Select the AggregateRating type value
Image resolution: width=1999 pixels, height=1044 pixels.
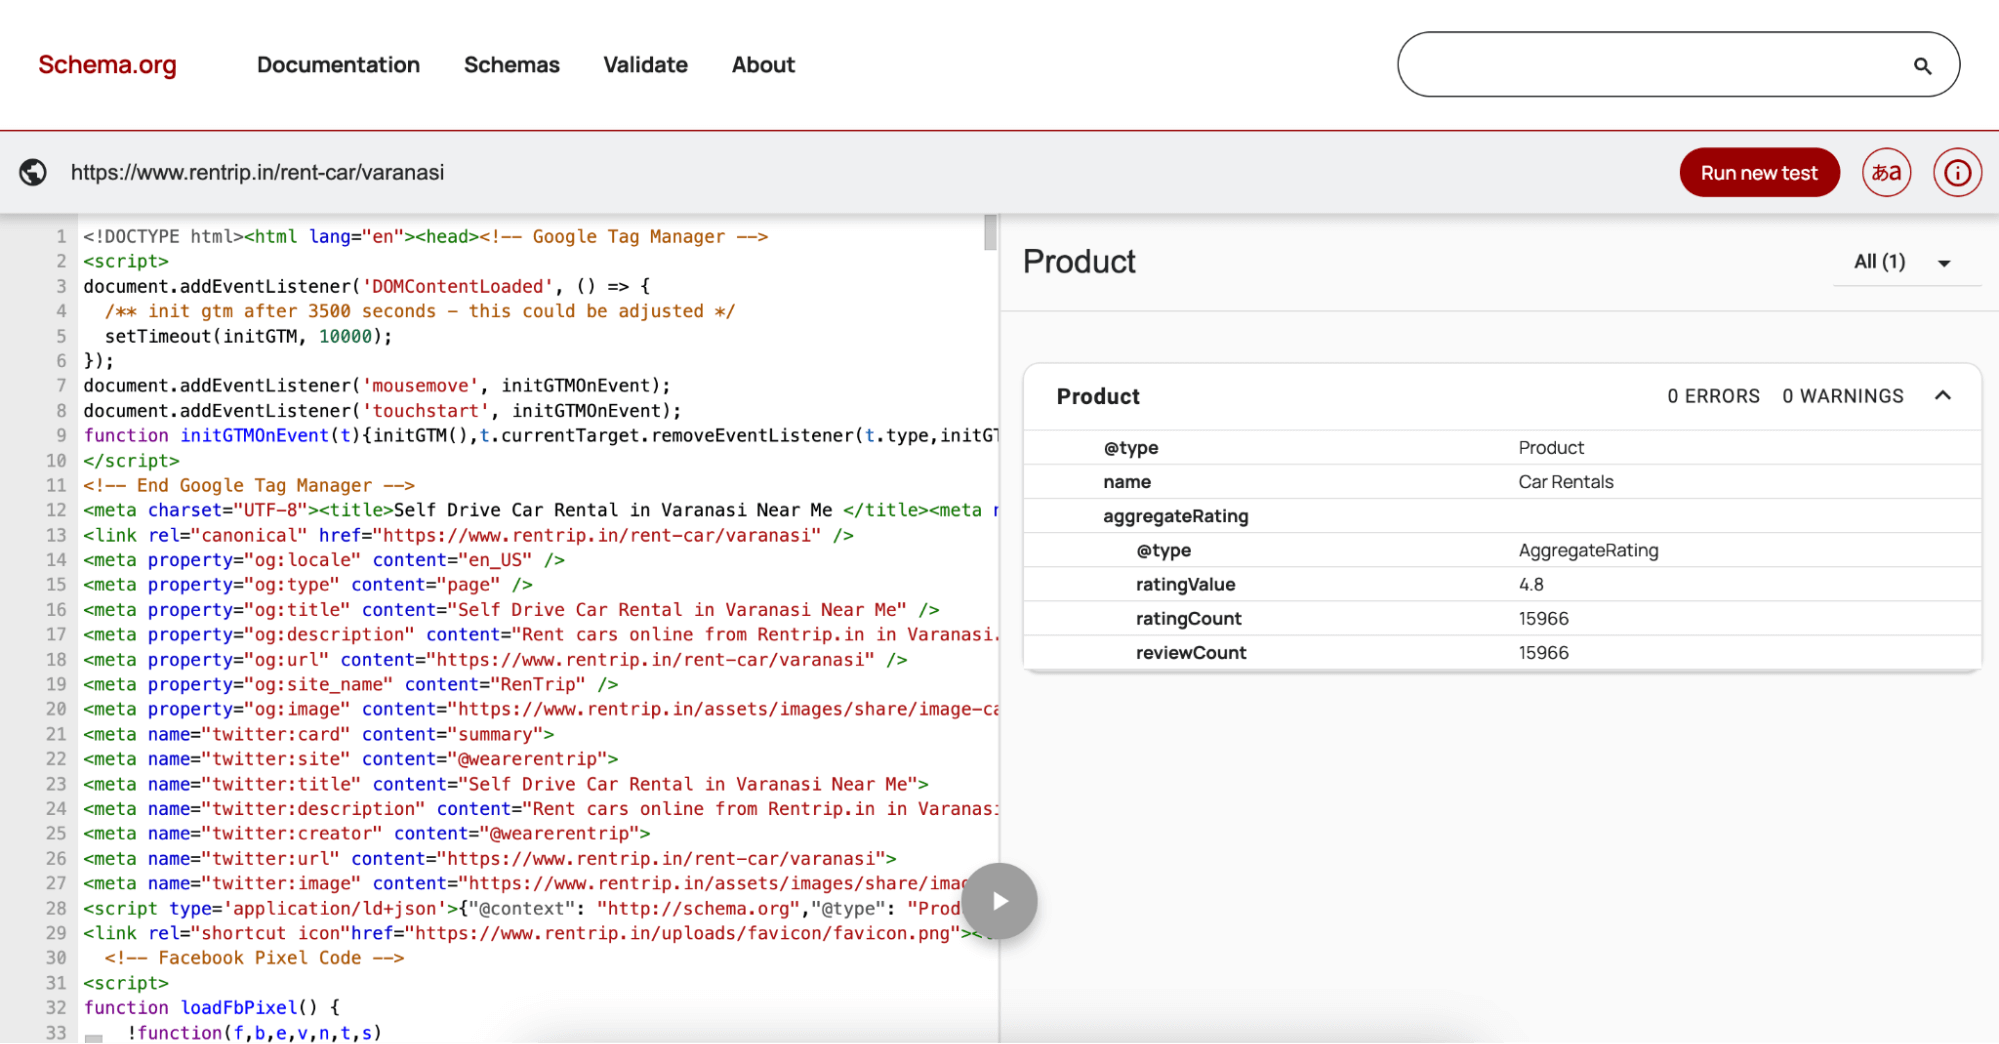(1588, 550)
